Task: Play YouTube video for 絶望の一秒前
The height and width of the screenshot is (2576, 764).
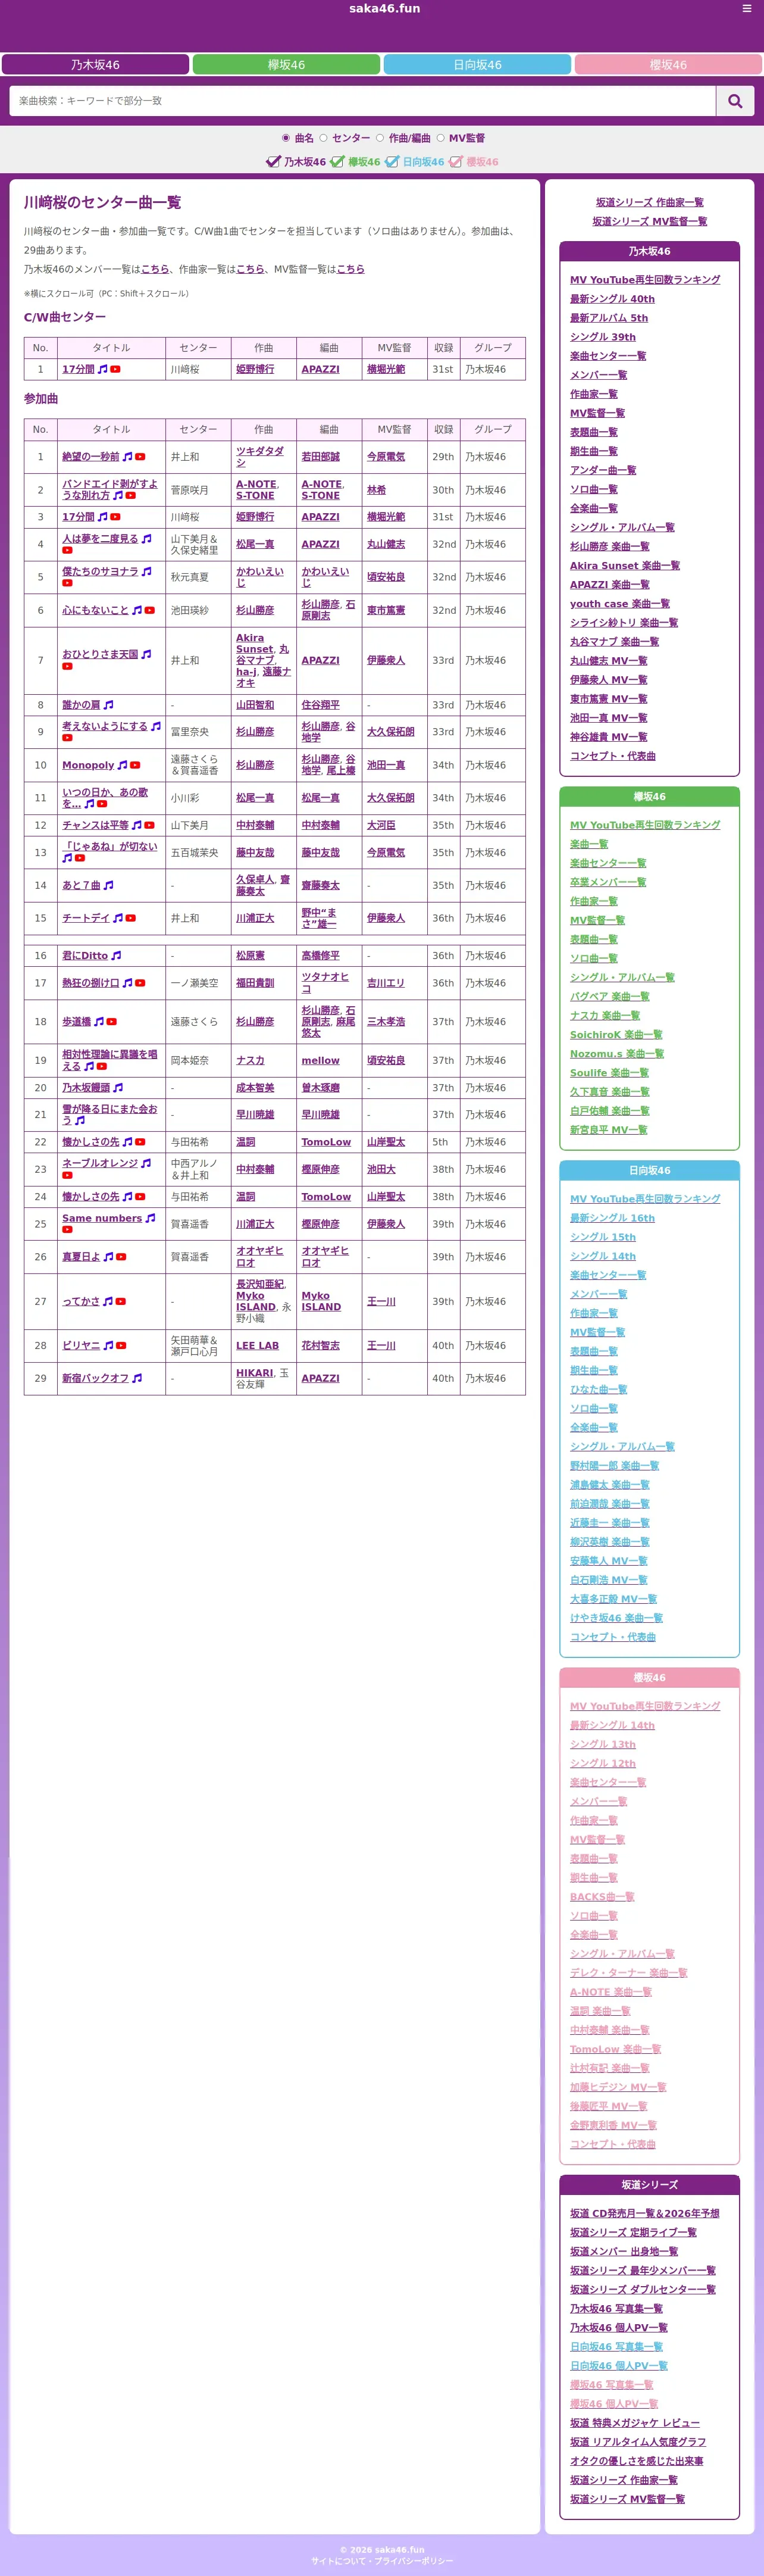Action: tap(140, 457)
